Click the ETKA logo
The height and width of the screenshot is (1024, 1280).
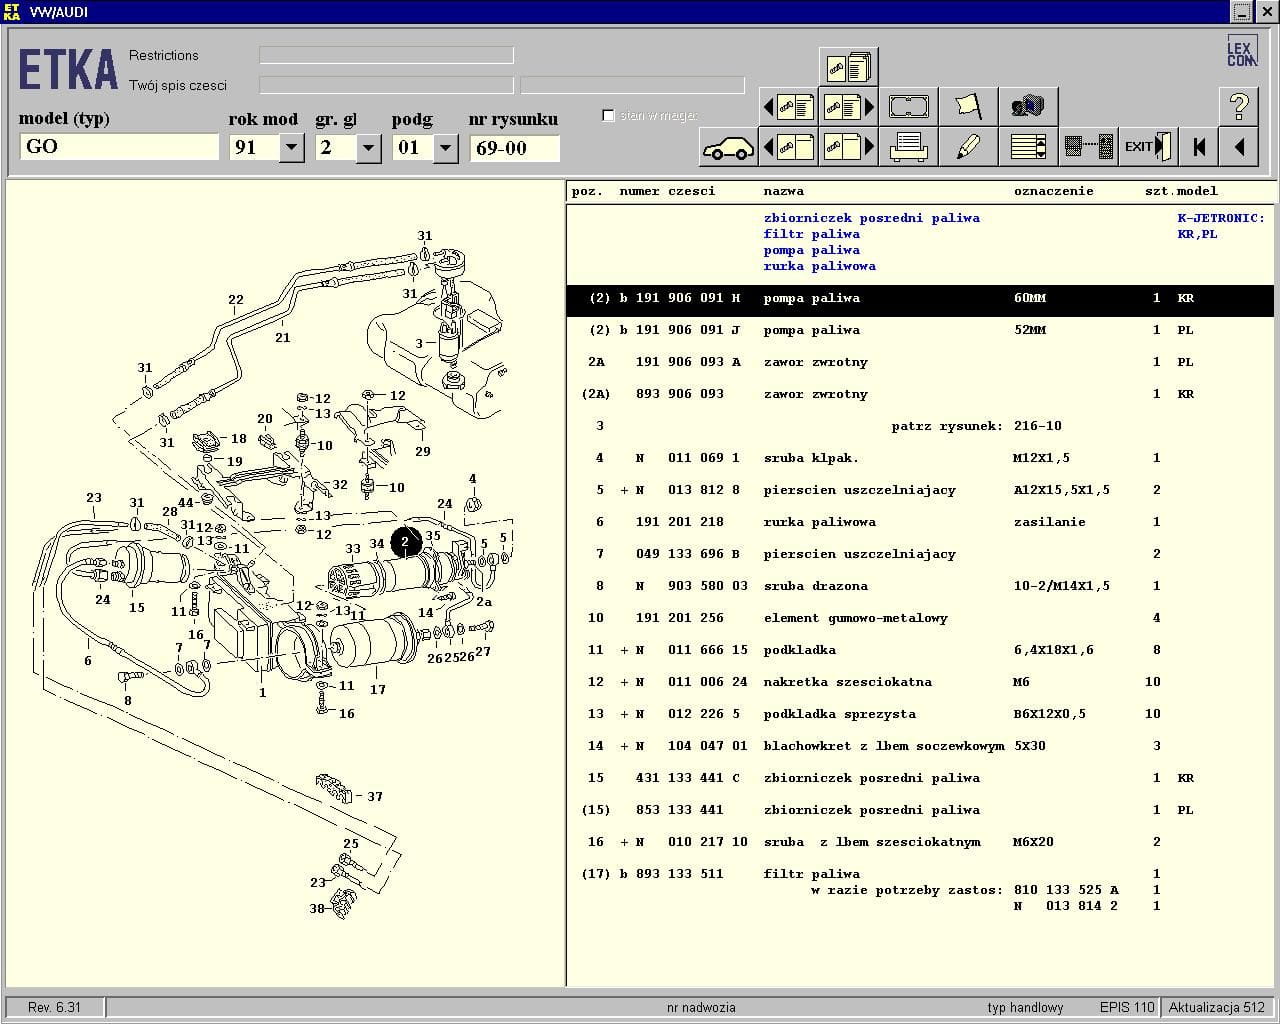coord(68,70)
